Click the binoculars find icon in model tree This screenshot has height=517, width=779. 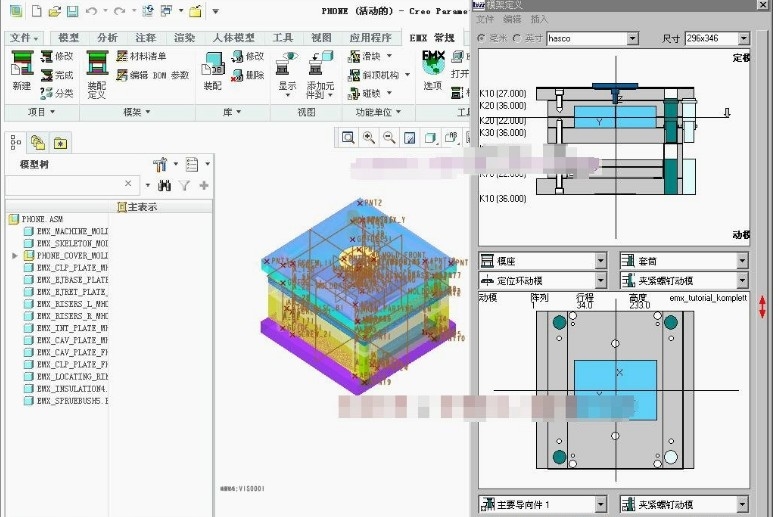pyautogui.click(x=164, y=186)
